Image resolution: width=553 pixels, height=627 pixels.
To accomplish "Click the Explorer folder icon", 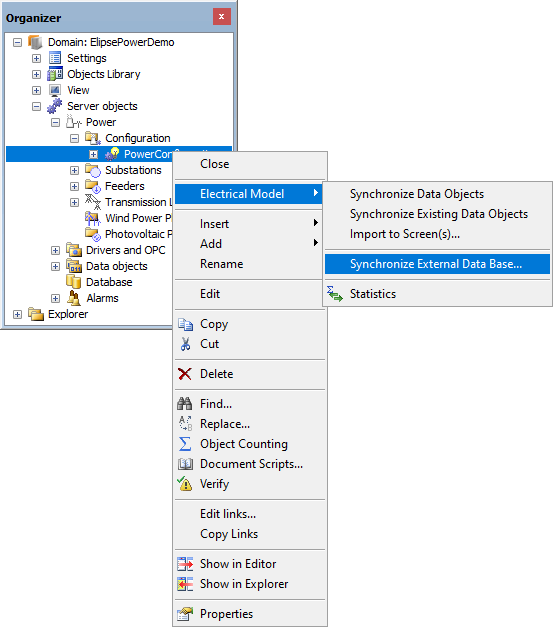I will coord(36,314).
